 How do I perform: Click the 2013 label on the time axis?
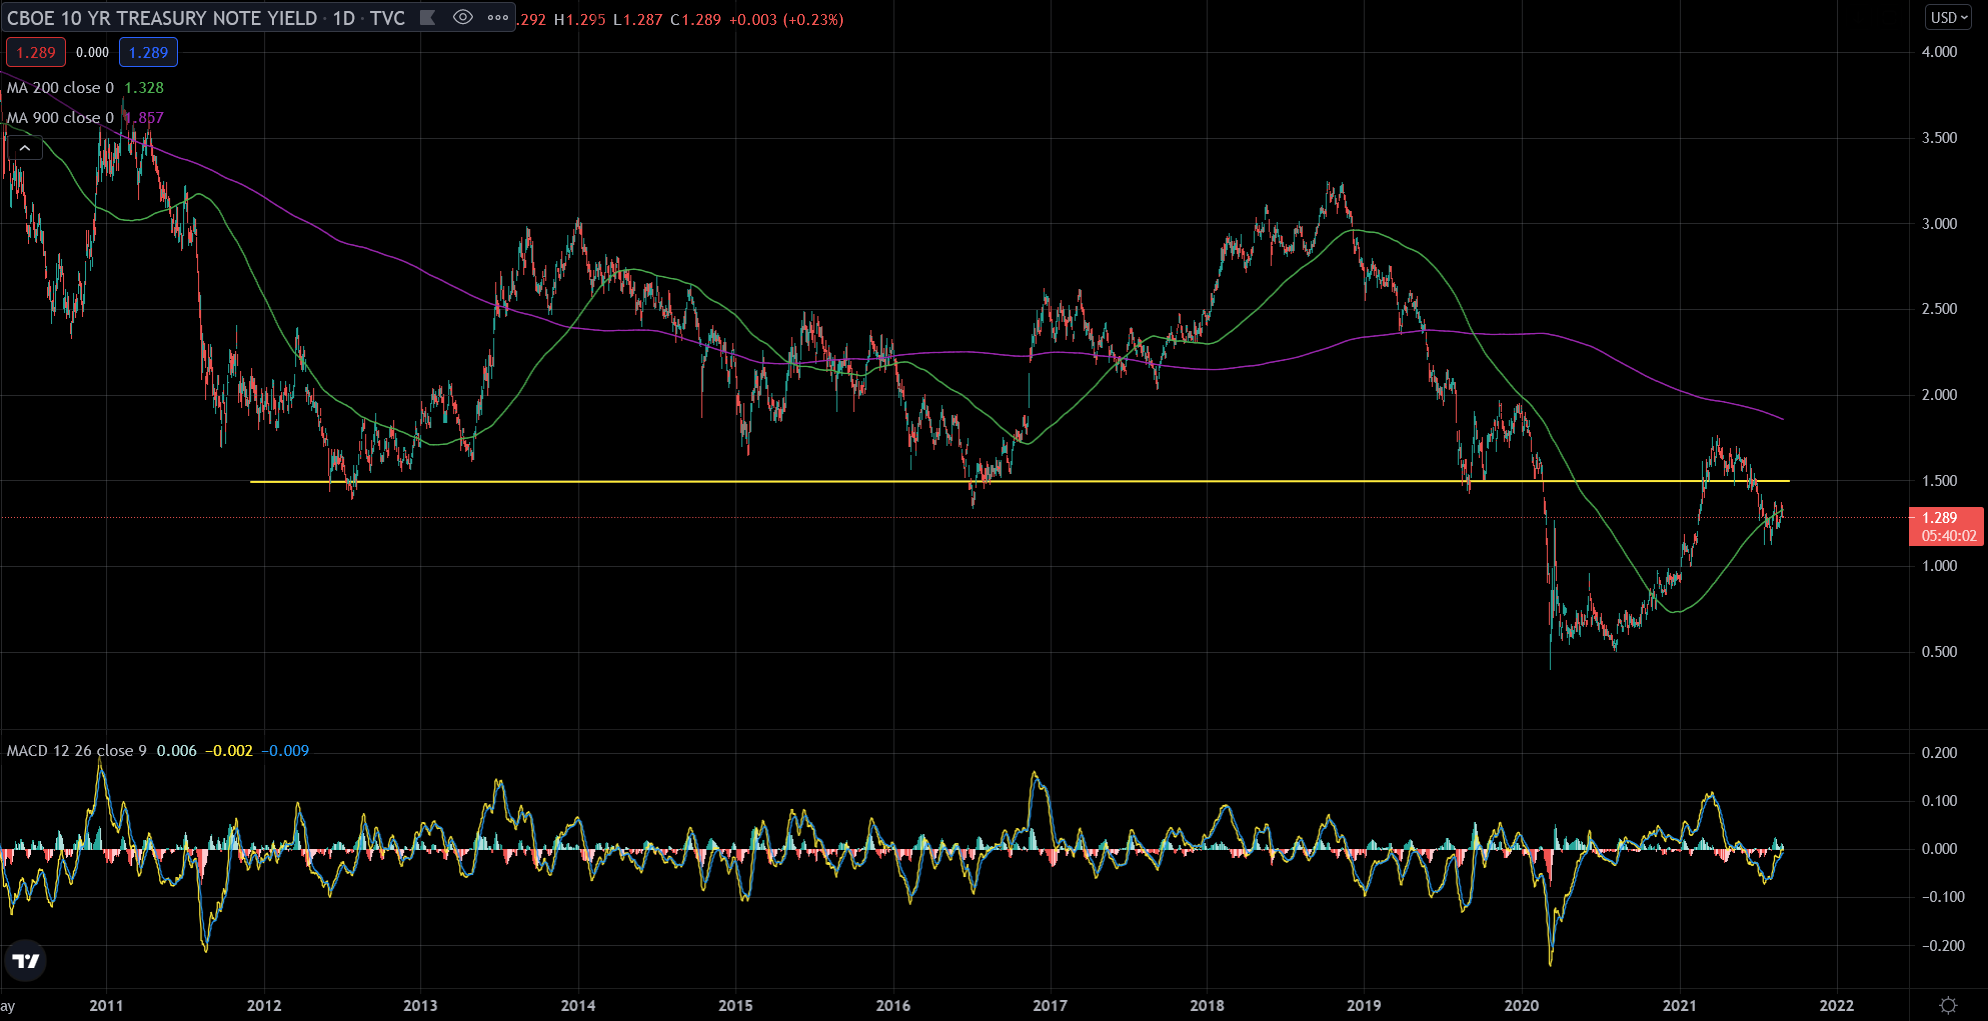420,1005
